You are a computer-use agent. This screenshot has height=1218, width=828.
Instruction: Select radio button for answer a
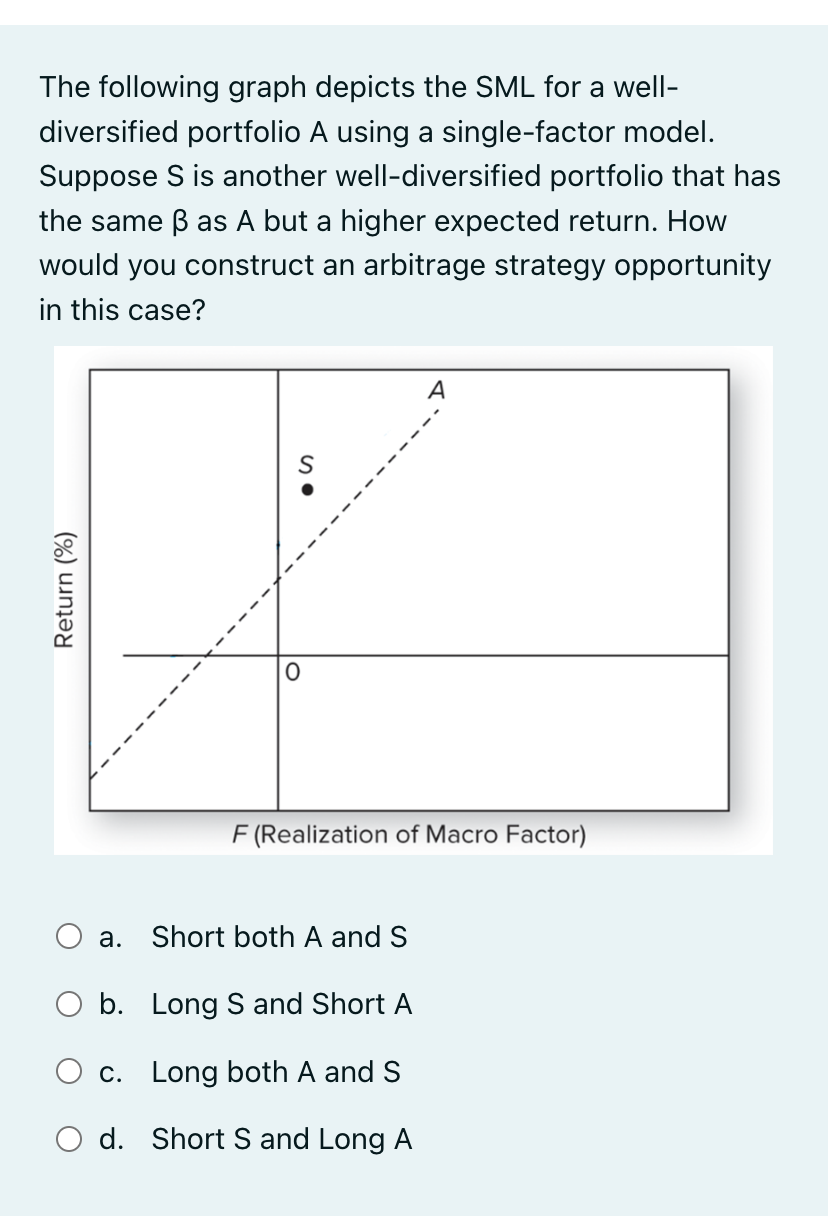(x=69, y=937)
